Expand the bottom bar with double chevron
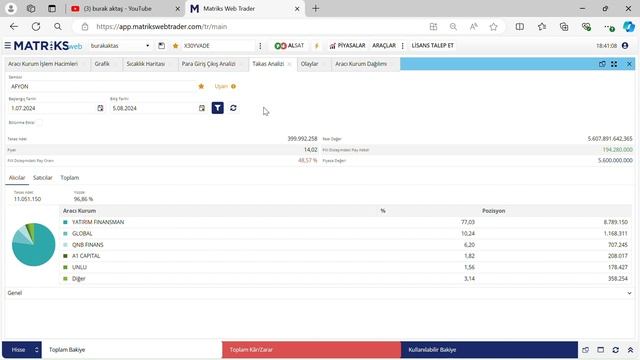This screenshot has width=640, height=360. point(630,350)
